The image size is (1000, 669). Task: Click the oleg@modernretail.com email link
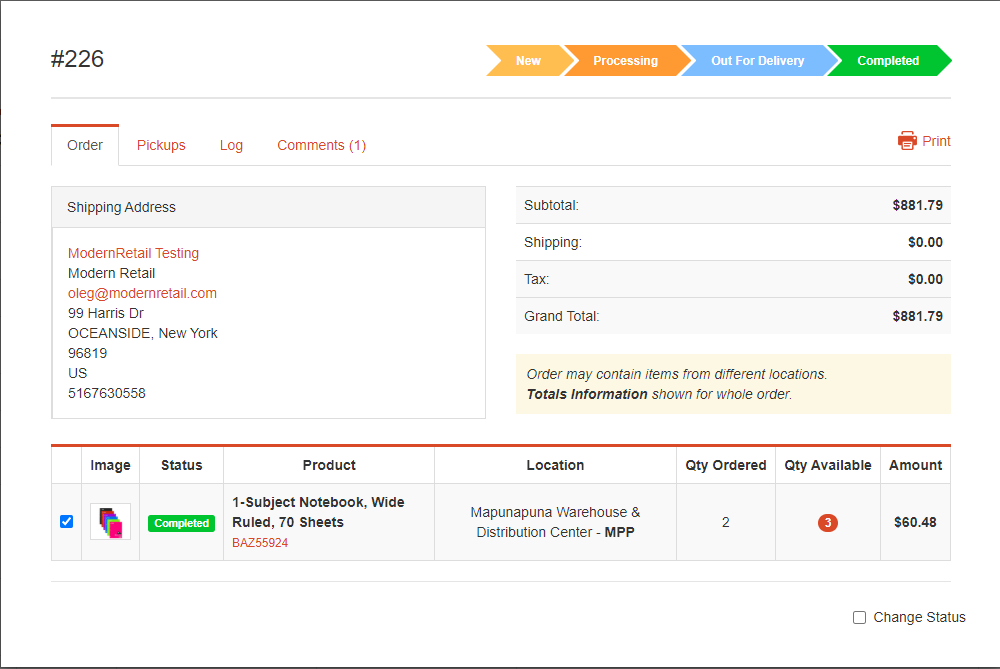click(142, 293)
